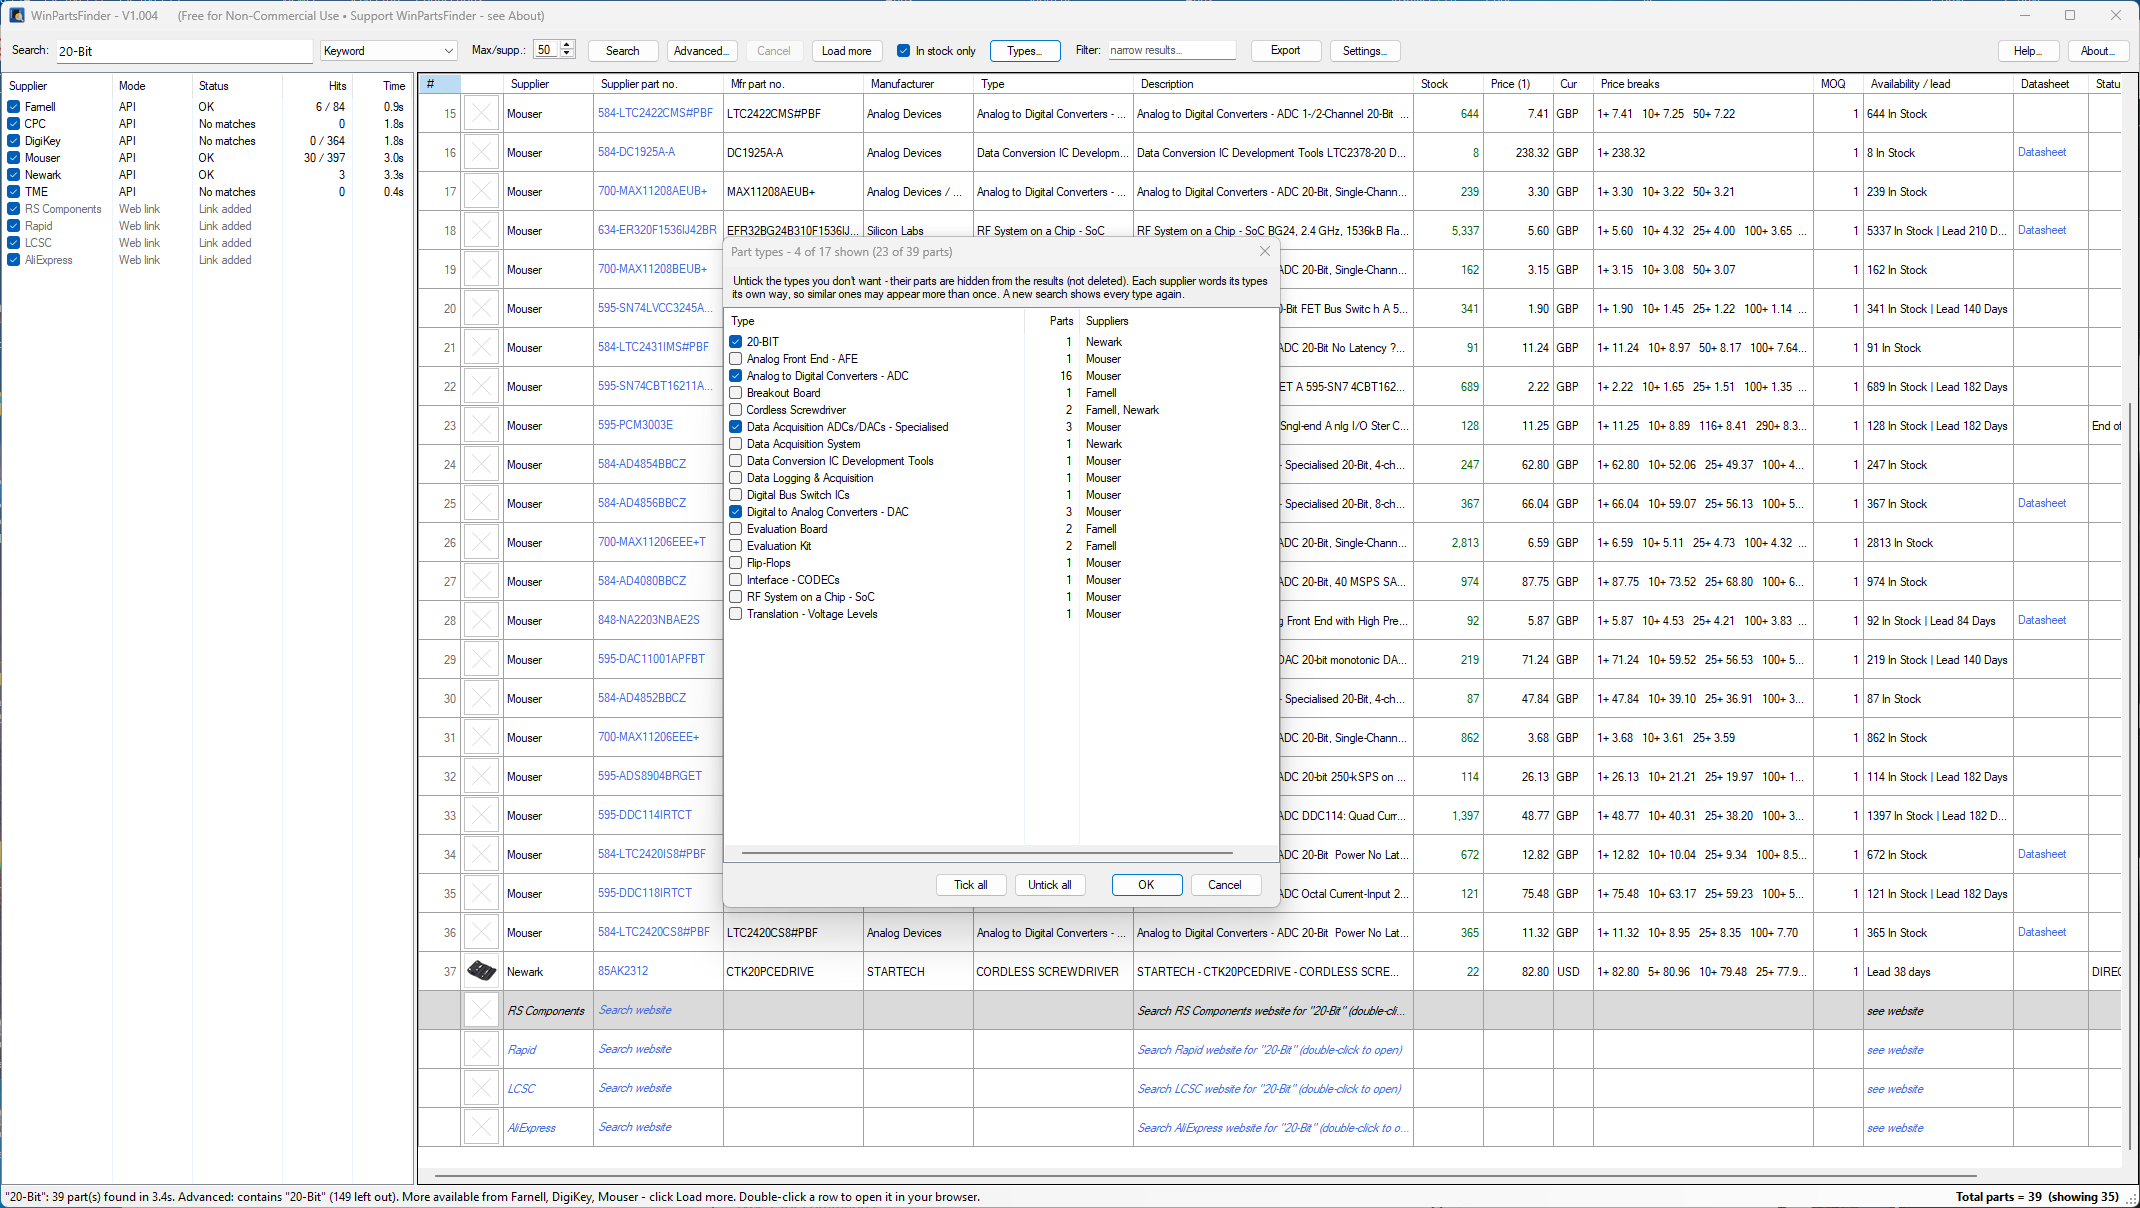Screen dimensions: 2140x1208
Task: Click placeholder image icon in RS Components row
Action: click(x=481, y=1010)
